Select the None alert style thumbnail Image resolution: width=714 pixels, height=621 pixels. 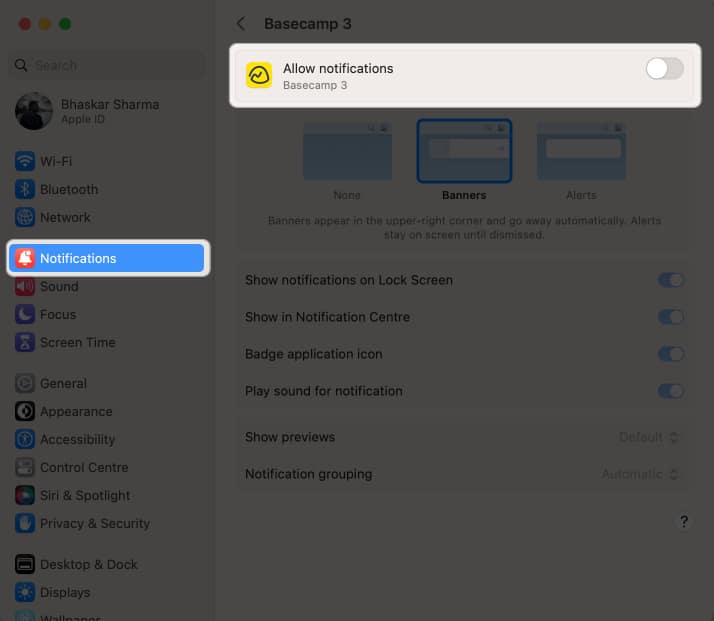point(347,151)
